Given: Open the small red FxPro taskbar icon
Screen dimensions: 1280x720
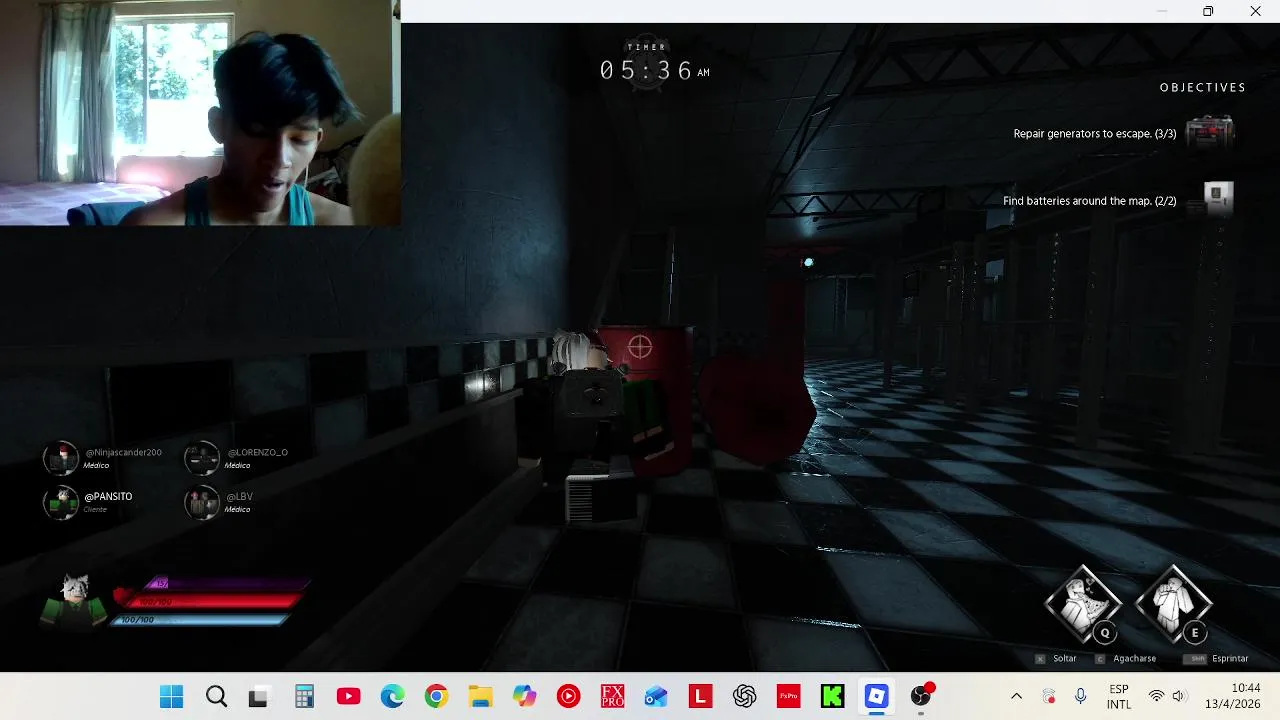Looking at the screenshot, I should [788, 696].
